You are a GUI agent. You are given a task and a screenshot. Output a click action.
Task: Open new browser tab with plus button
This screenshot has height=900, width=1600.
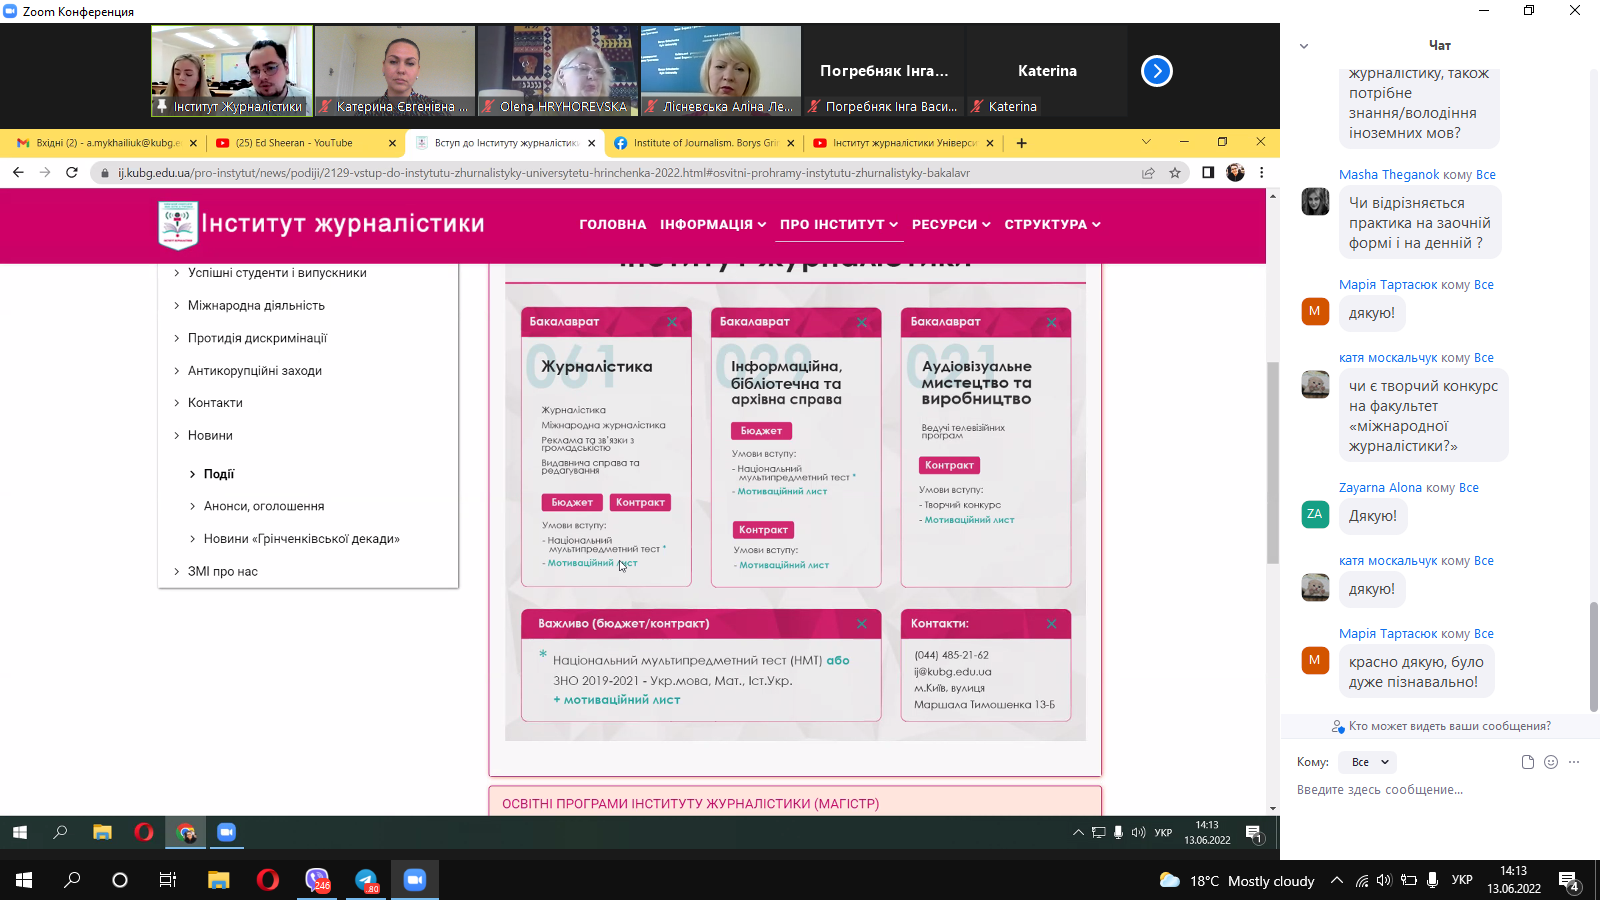coord(1021,143)
